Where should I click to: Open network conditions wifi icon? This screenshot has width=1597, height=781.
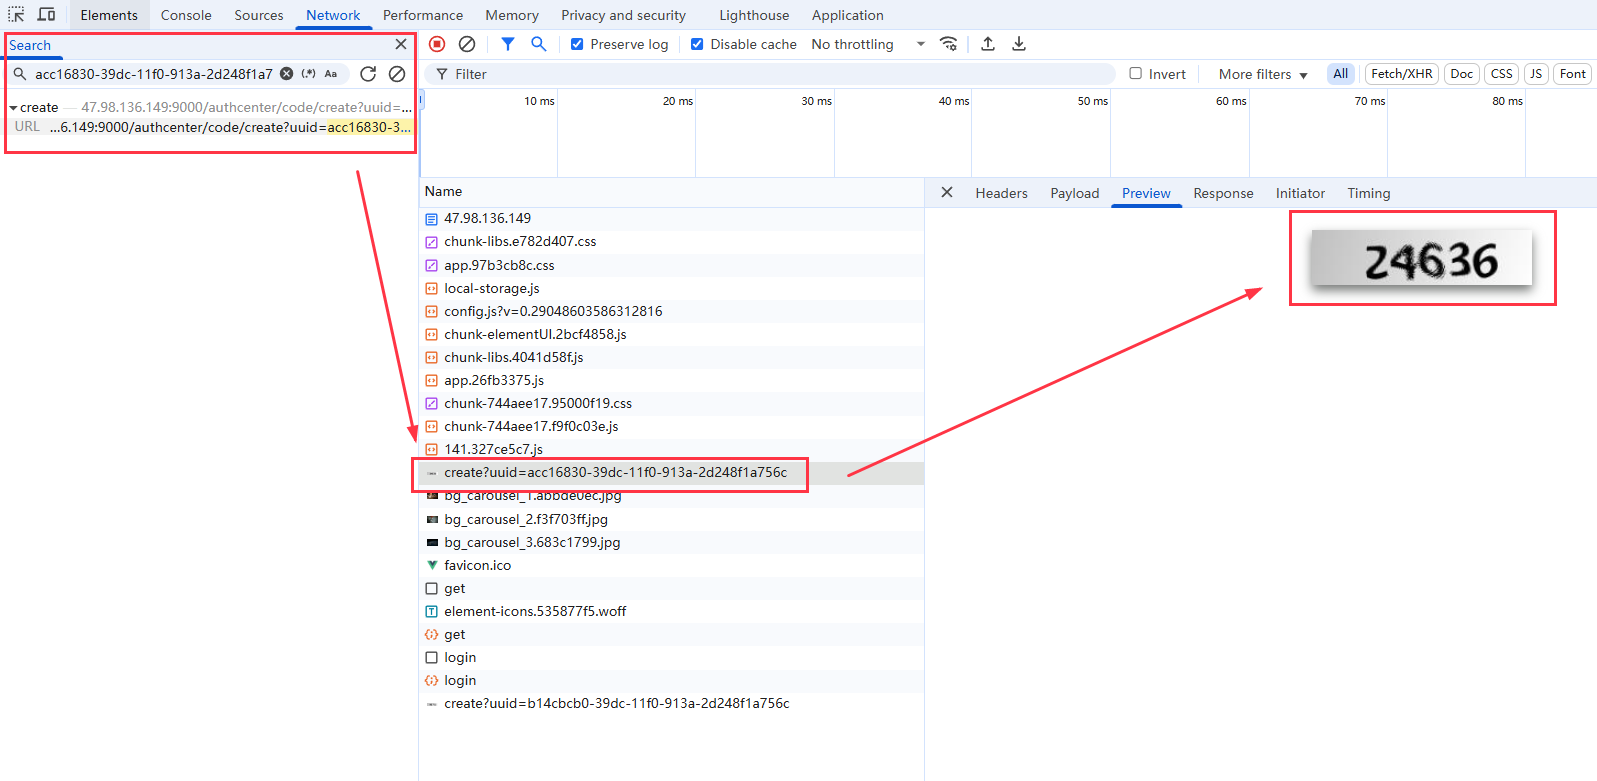tap(949, 44)
